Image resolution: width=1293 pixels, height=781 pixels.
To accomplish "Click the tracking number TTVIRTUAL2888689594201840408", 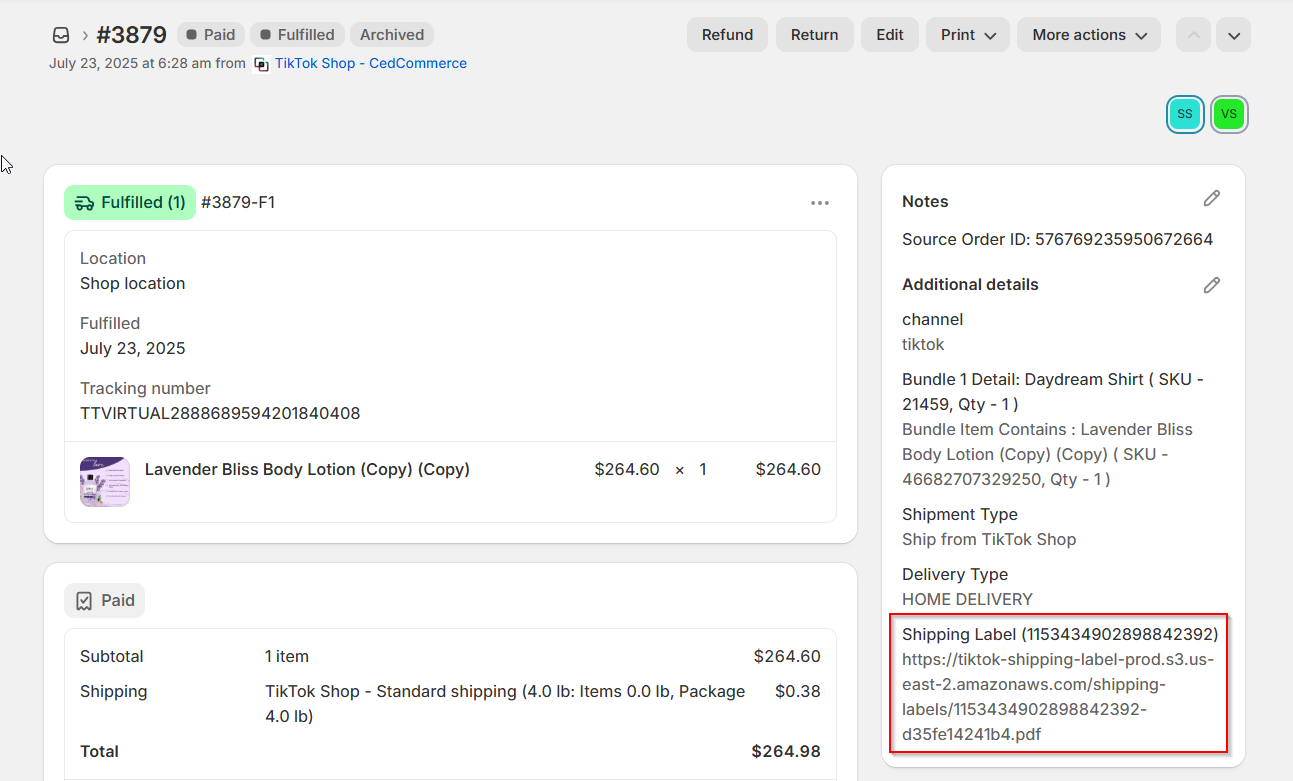I will (220, 413).
